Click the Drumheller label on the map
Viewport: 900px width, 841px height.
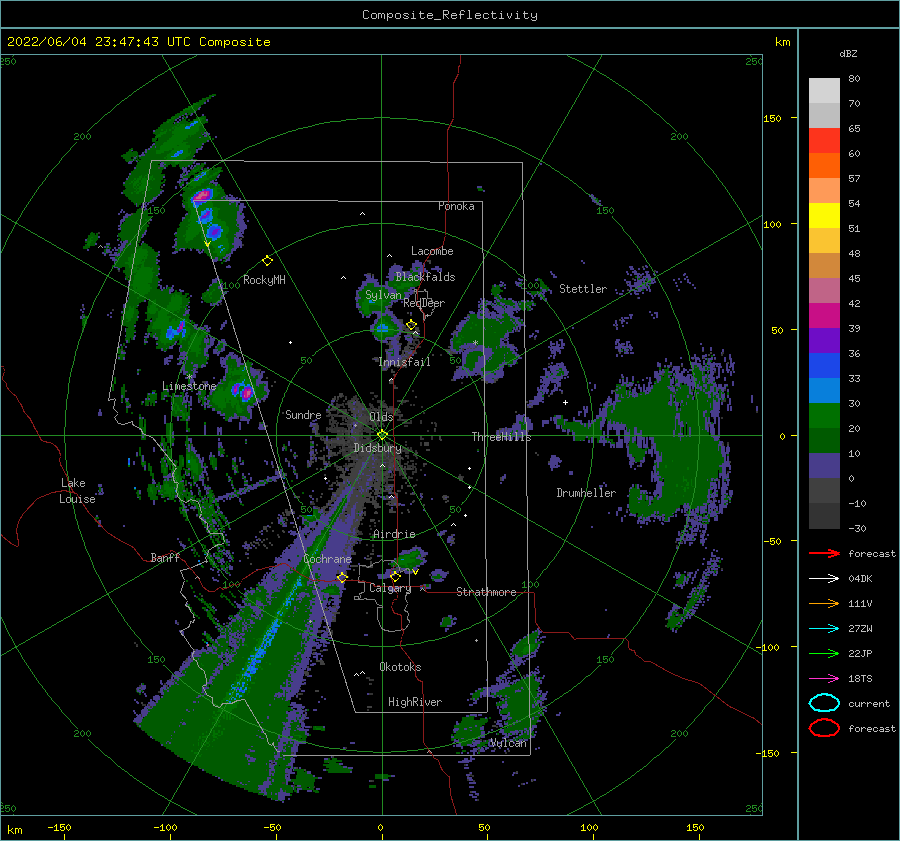pyautogui.click(x=586, y=493)
